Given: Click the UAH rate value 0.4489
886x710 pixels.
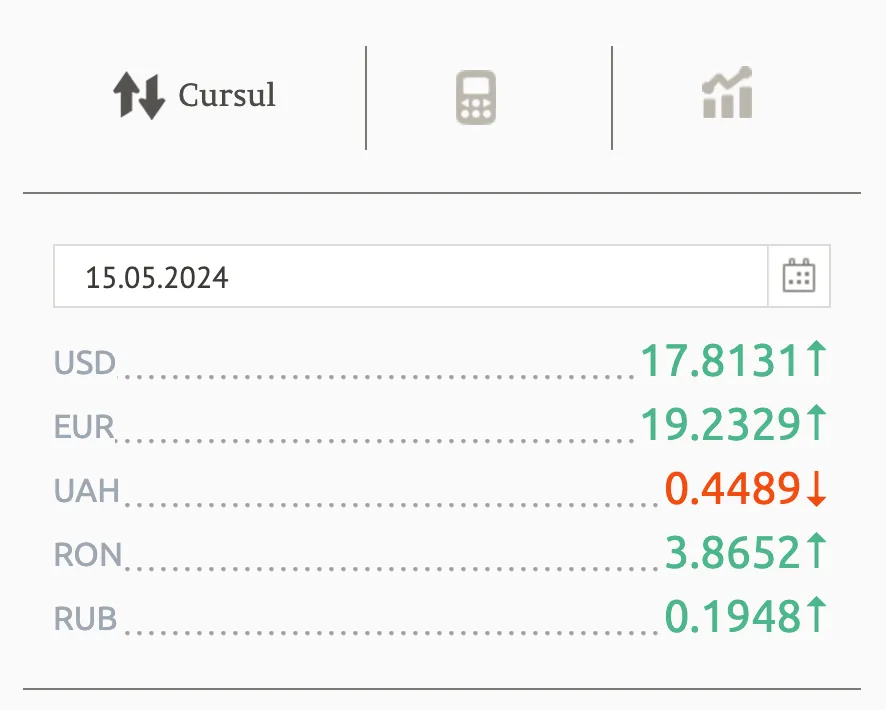Looking at the screenshot, I should (733, 488).
